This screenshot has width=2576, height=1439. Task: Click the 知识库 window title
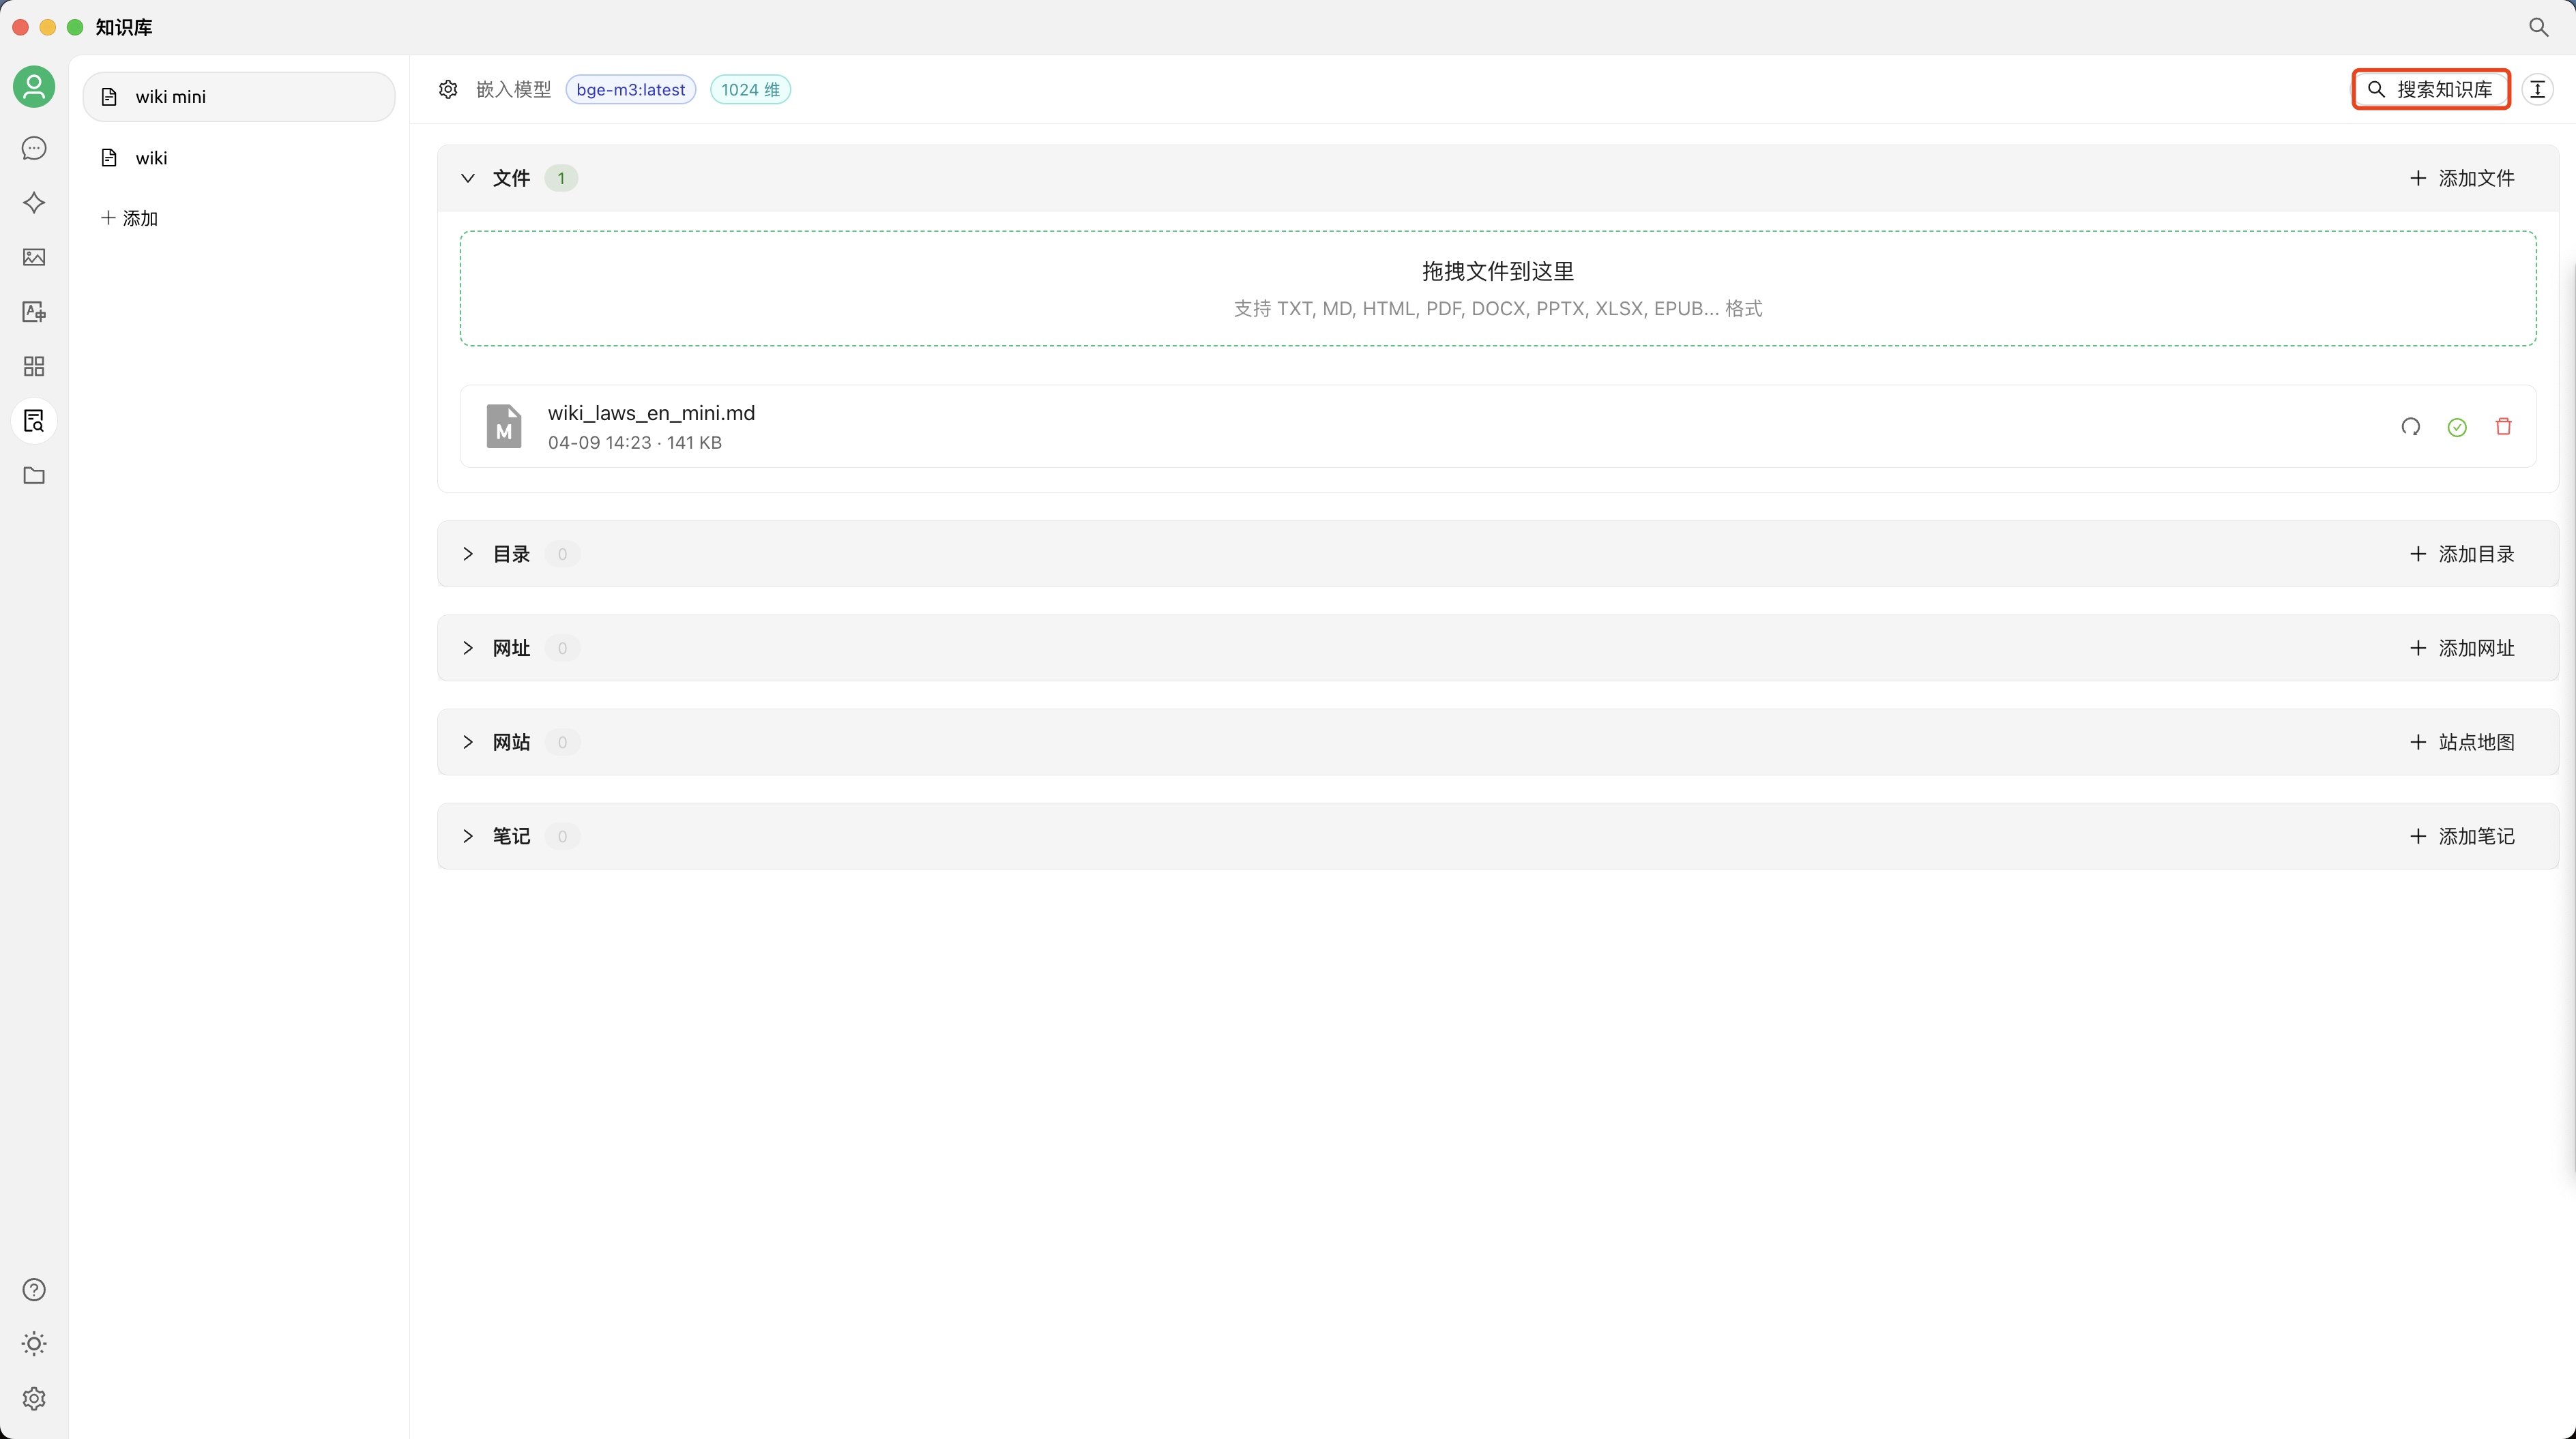click(124, 28)
